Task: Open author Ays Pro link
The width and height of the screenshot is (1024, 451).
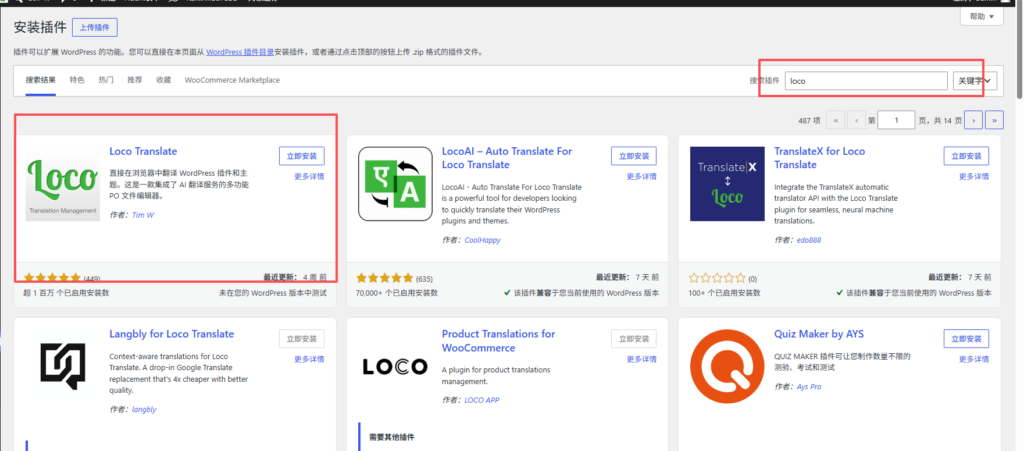Action: pos(808,387)
